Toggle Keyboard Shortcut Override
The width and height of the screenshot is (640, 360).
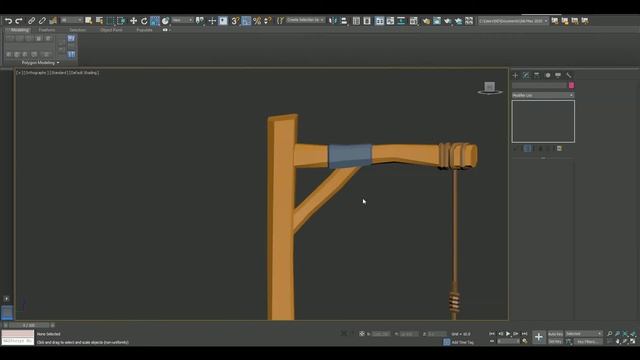223,20
